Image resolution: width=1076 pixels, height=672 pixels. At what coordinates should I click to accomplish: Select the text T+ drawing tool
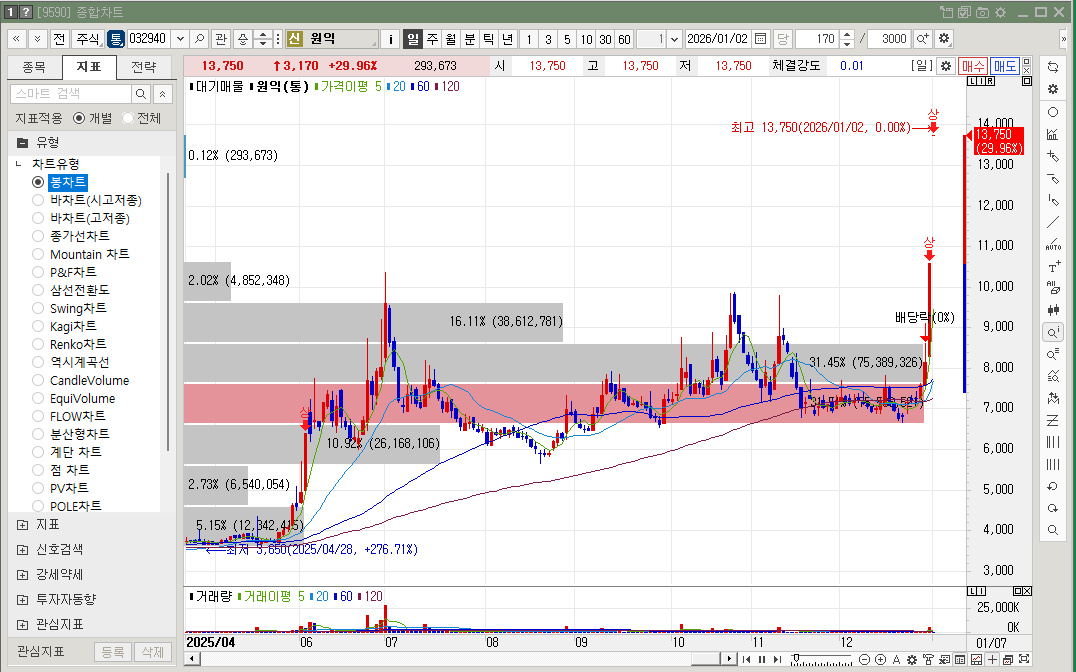coord(1053,267)
